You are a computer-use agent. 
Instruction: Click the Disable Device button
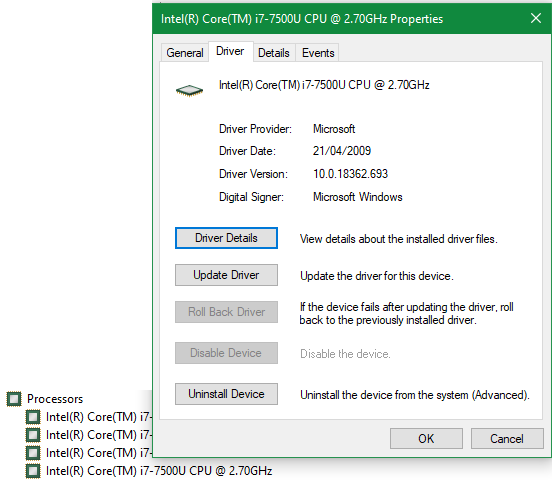[226, 353]
